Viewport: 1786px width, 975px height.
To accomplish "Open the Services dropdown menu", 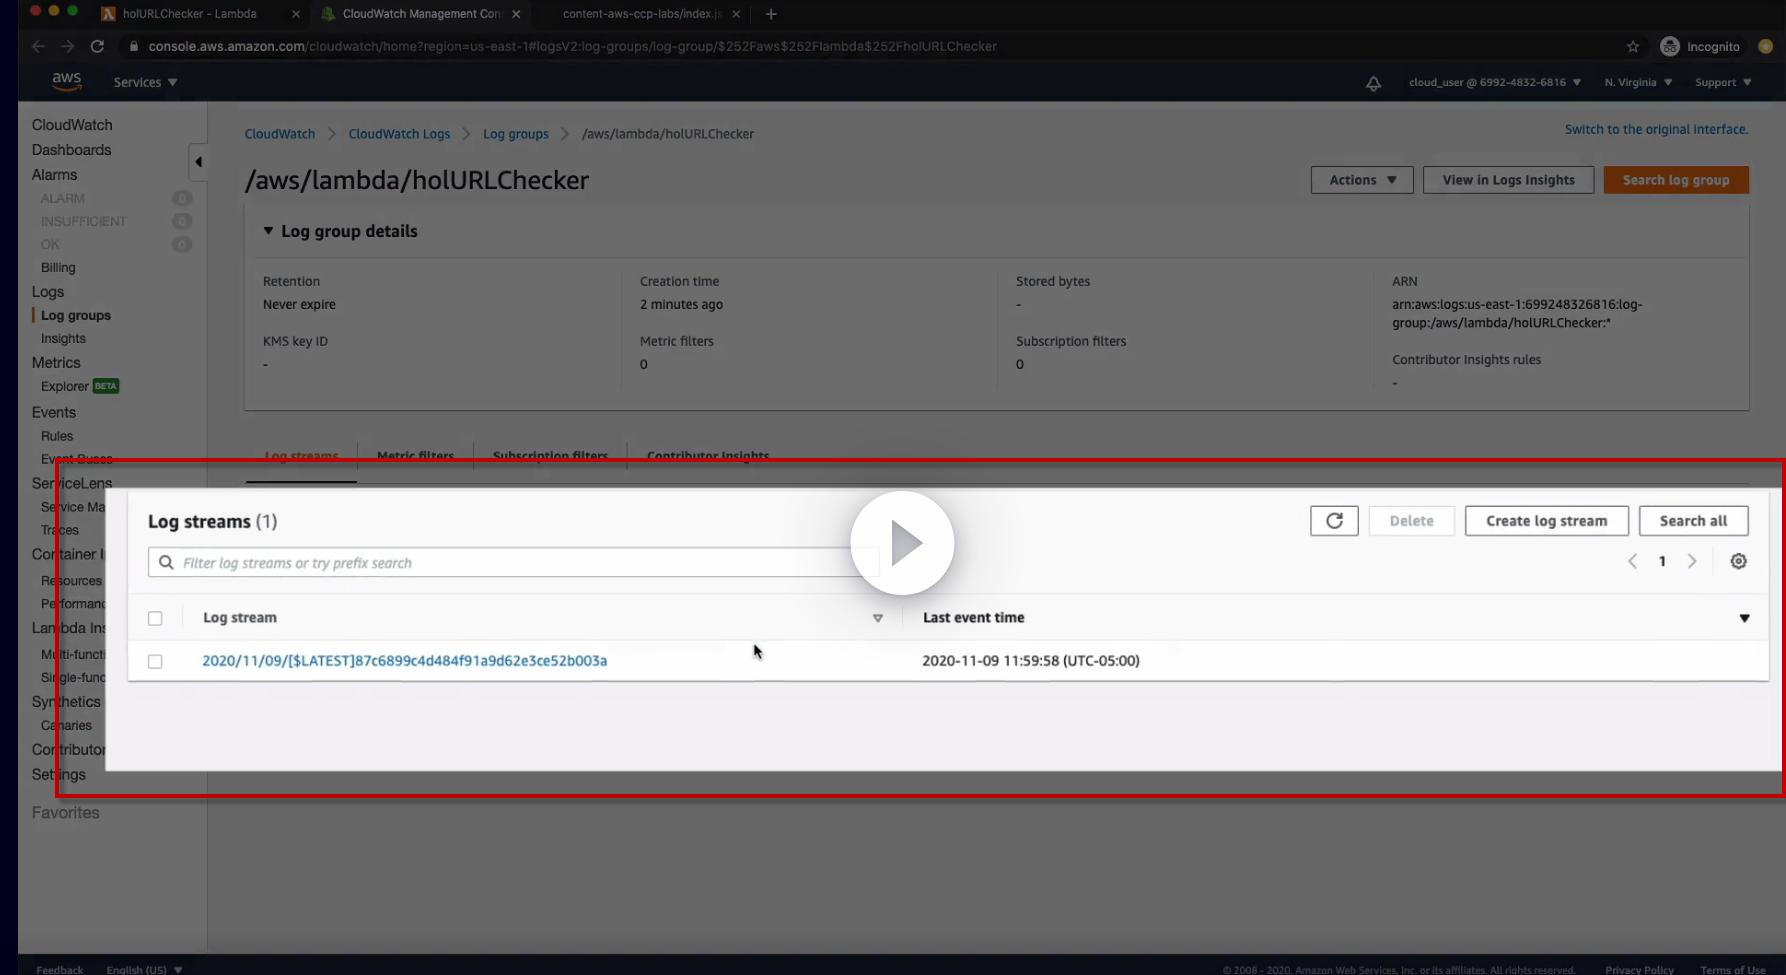I will (x=145, y=82).
